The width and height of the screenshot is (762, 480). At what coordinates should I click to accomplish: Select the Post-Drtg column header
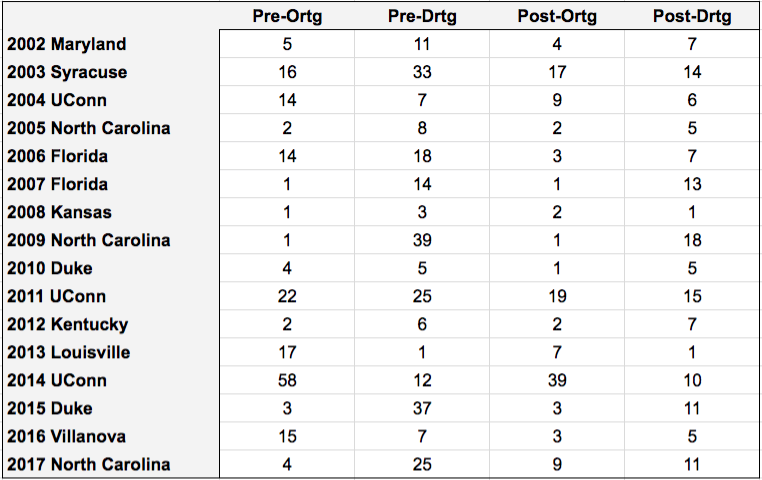point(692,17)
